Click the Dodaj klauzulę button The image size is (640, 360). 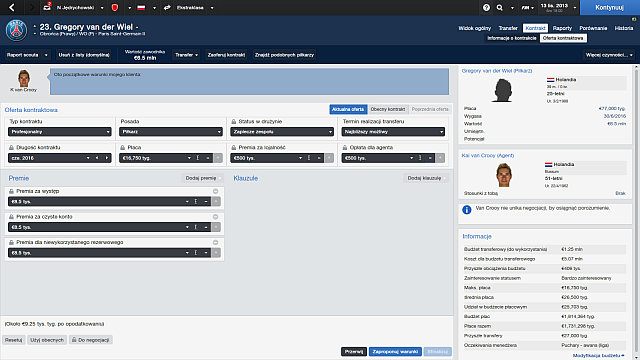(424, 178)
